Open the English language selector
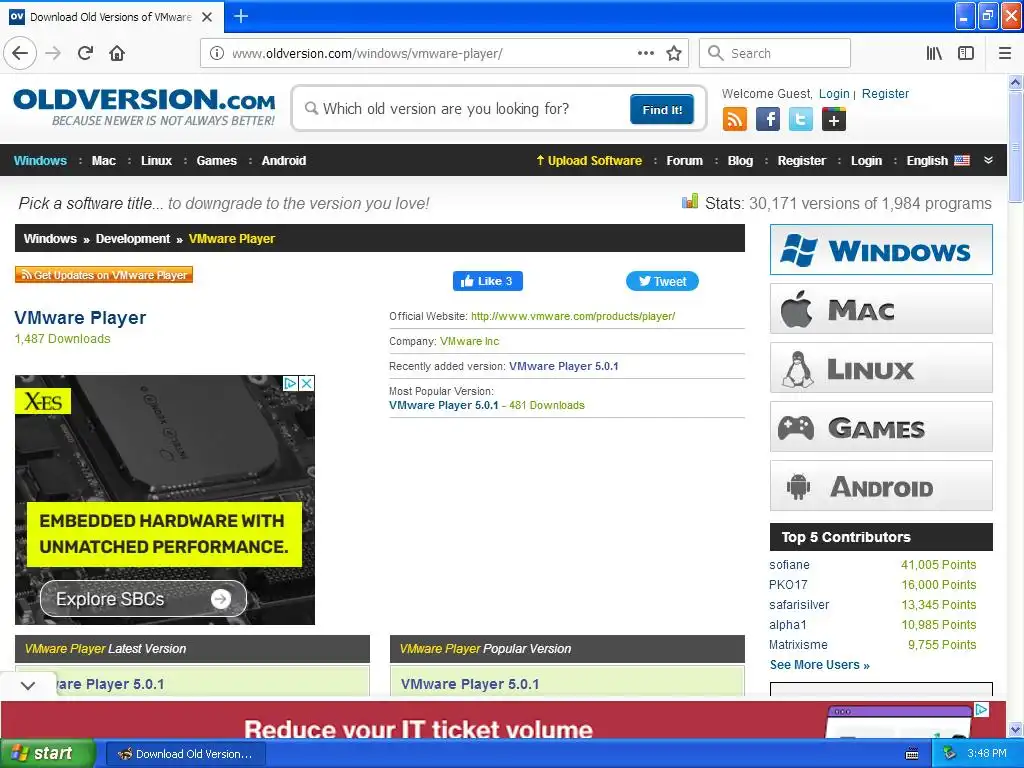The image size is (1024, 768). [x=938, y=160]
